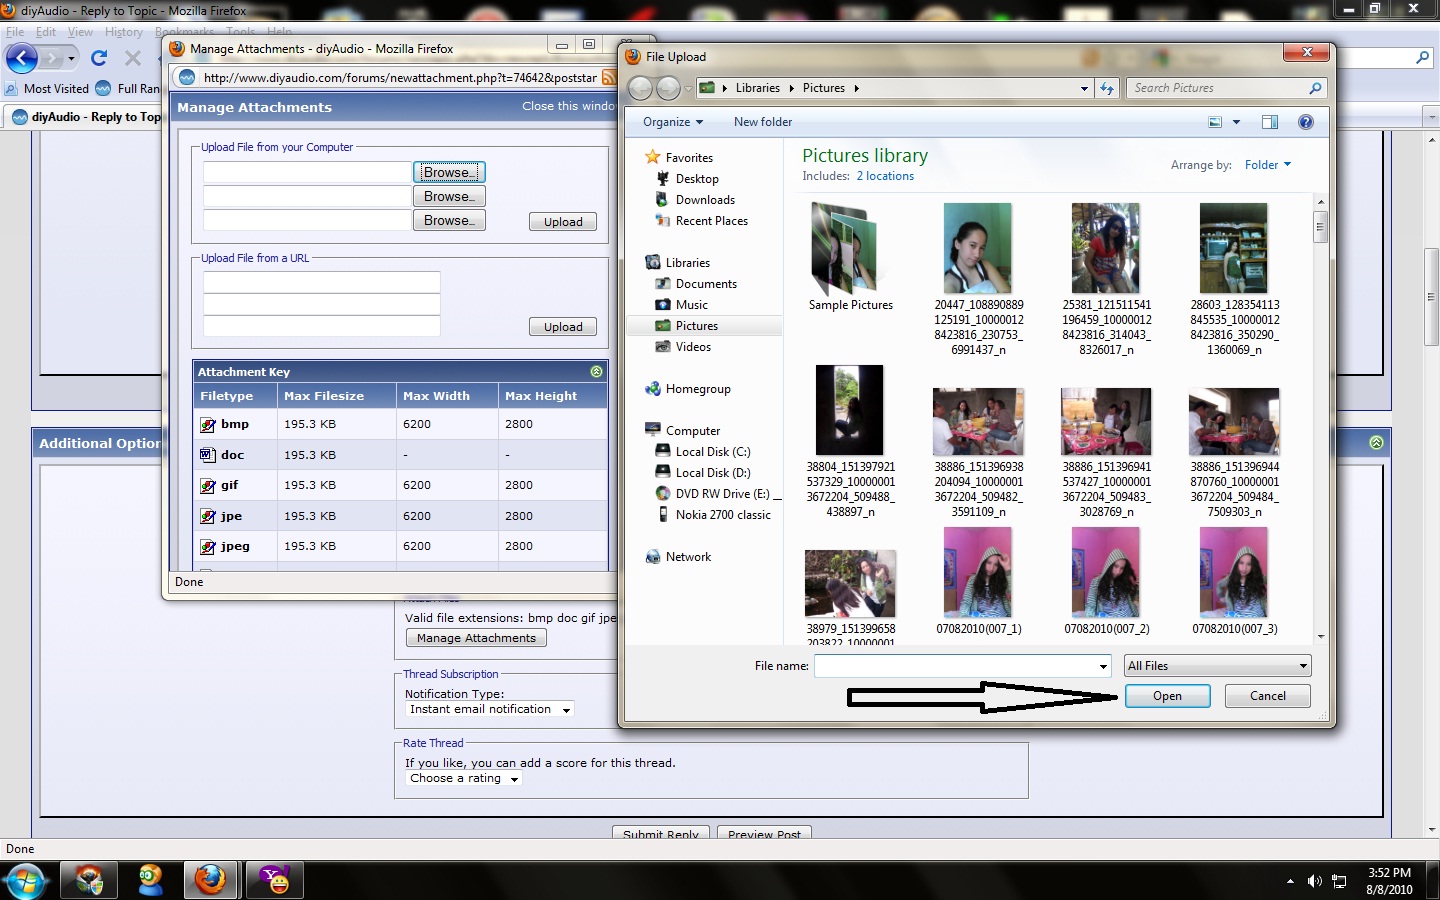Screen dimensions: 1440x900
Task: Click the Reload icon in Firefox
Action: [98, 58]
